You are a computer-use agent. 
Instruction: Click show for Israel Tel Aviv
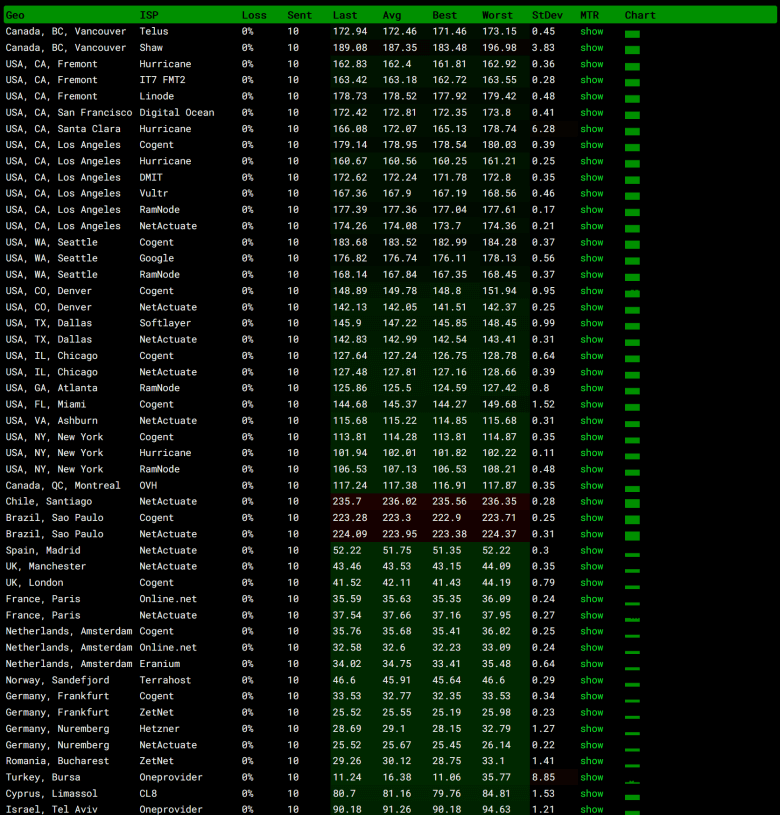click(591, 809)
